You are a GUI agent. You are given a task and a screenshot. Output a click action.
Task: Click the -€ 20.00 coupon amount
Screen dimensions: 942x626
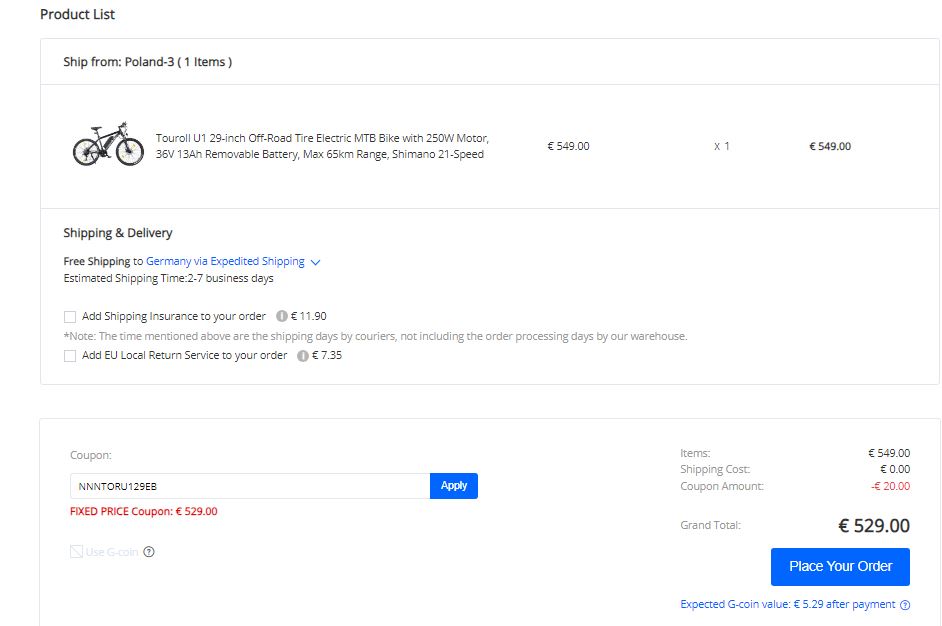point(889,486)
